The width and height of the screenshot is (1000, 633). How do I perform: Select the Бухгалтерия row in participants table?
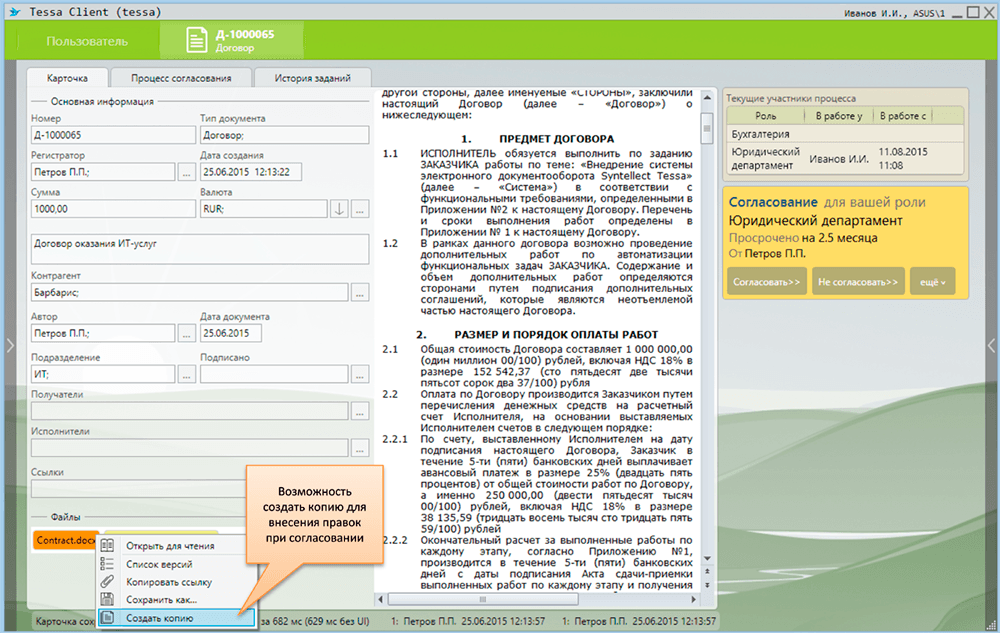pyautogui.click(x=845, y=134)
